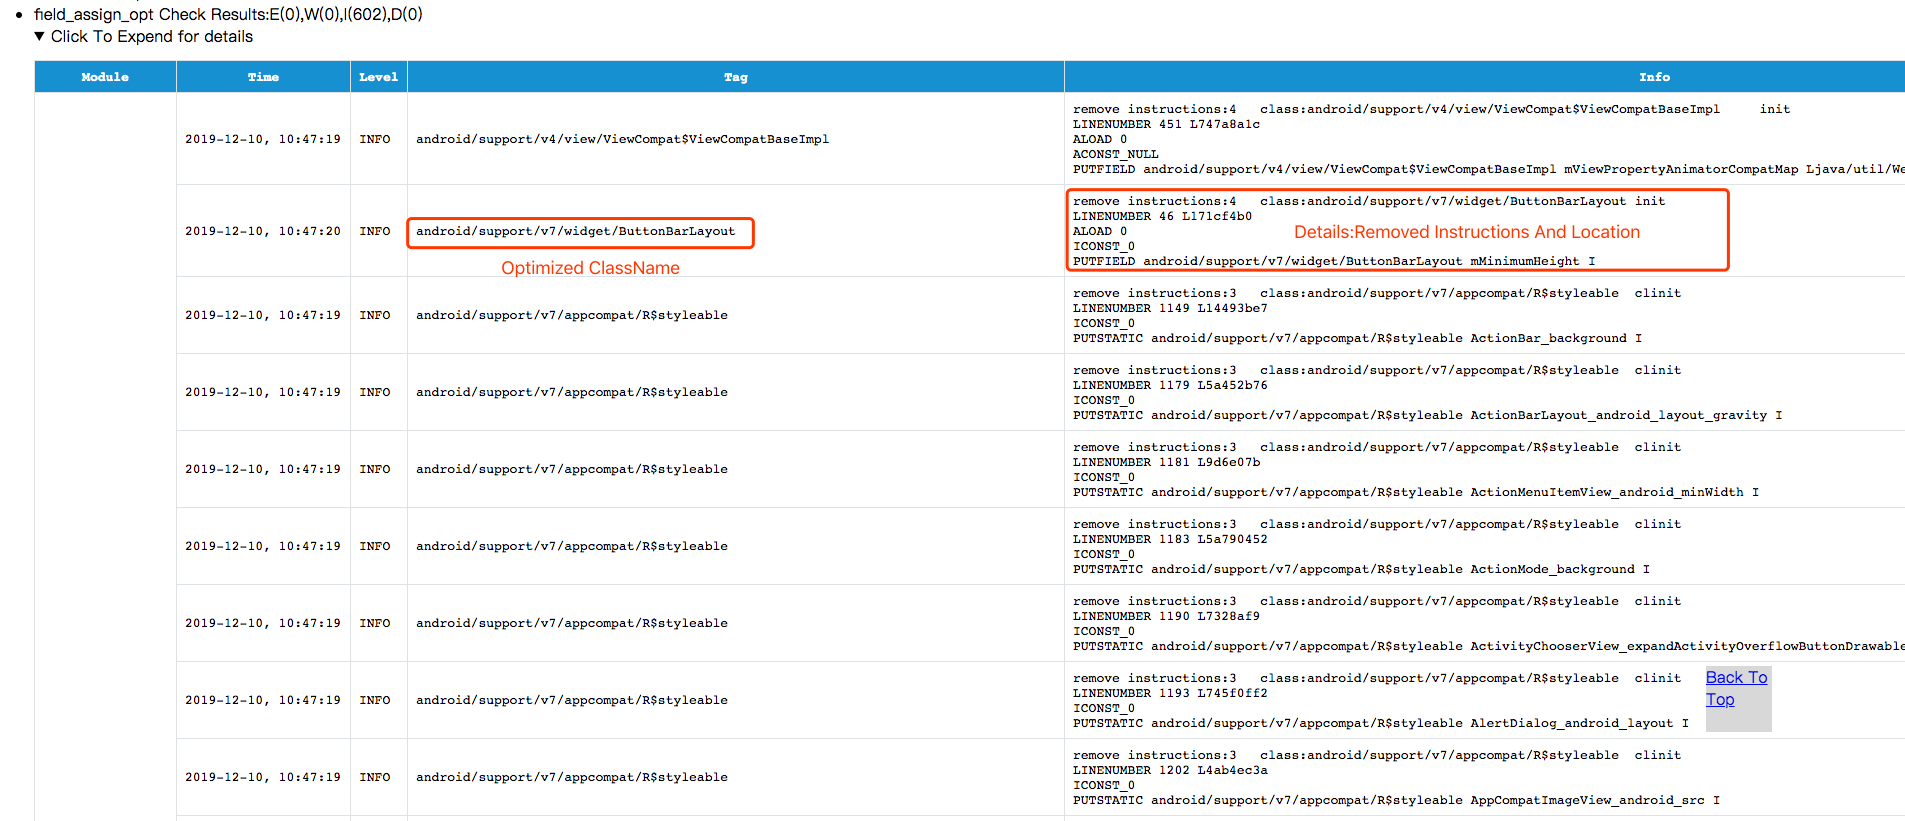Click the Tag column header

pyautogui.click(x=736, y=77)
